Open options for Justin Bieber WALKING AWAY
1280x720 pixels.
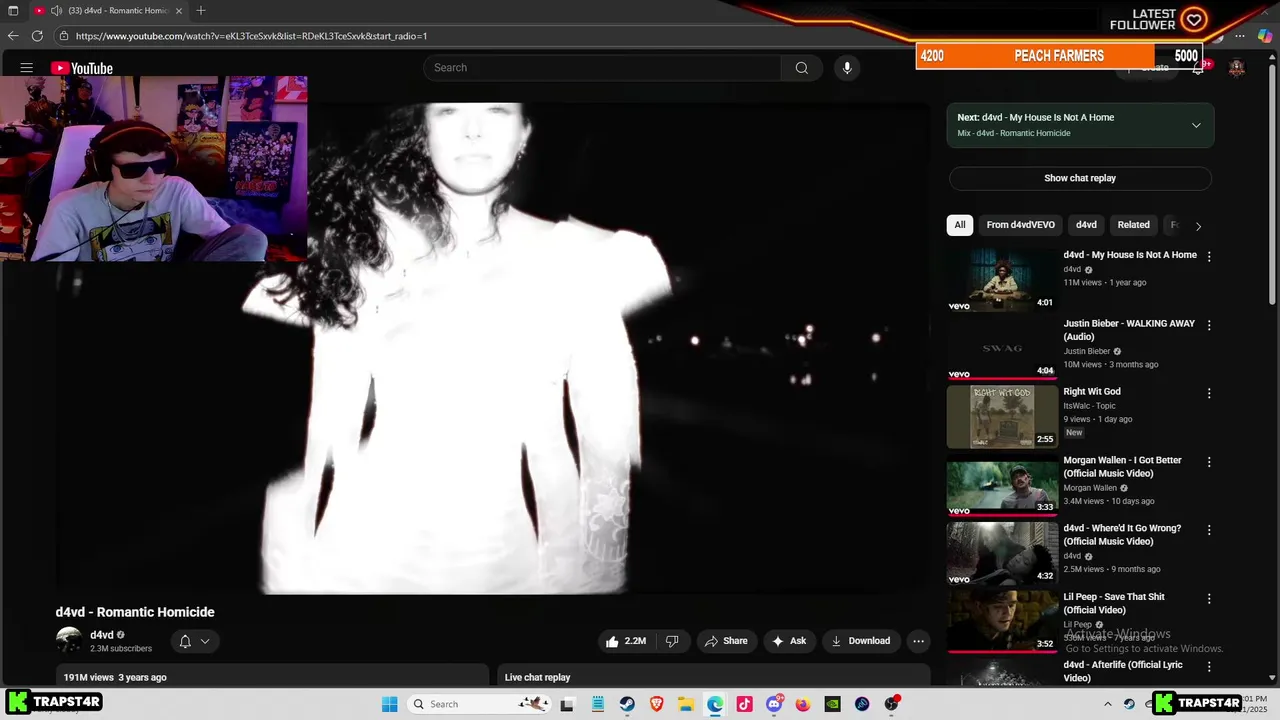point(1209,325)
